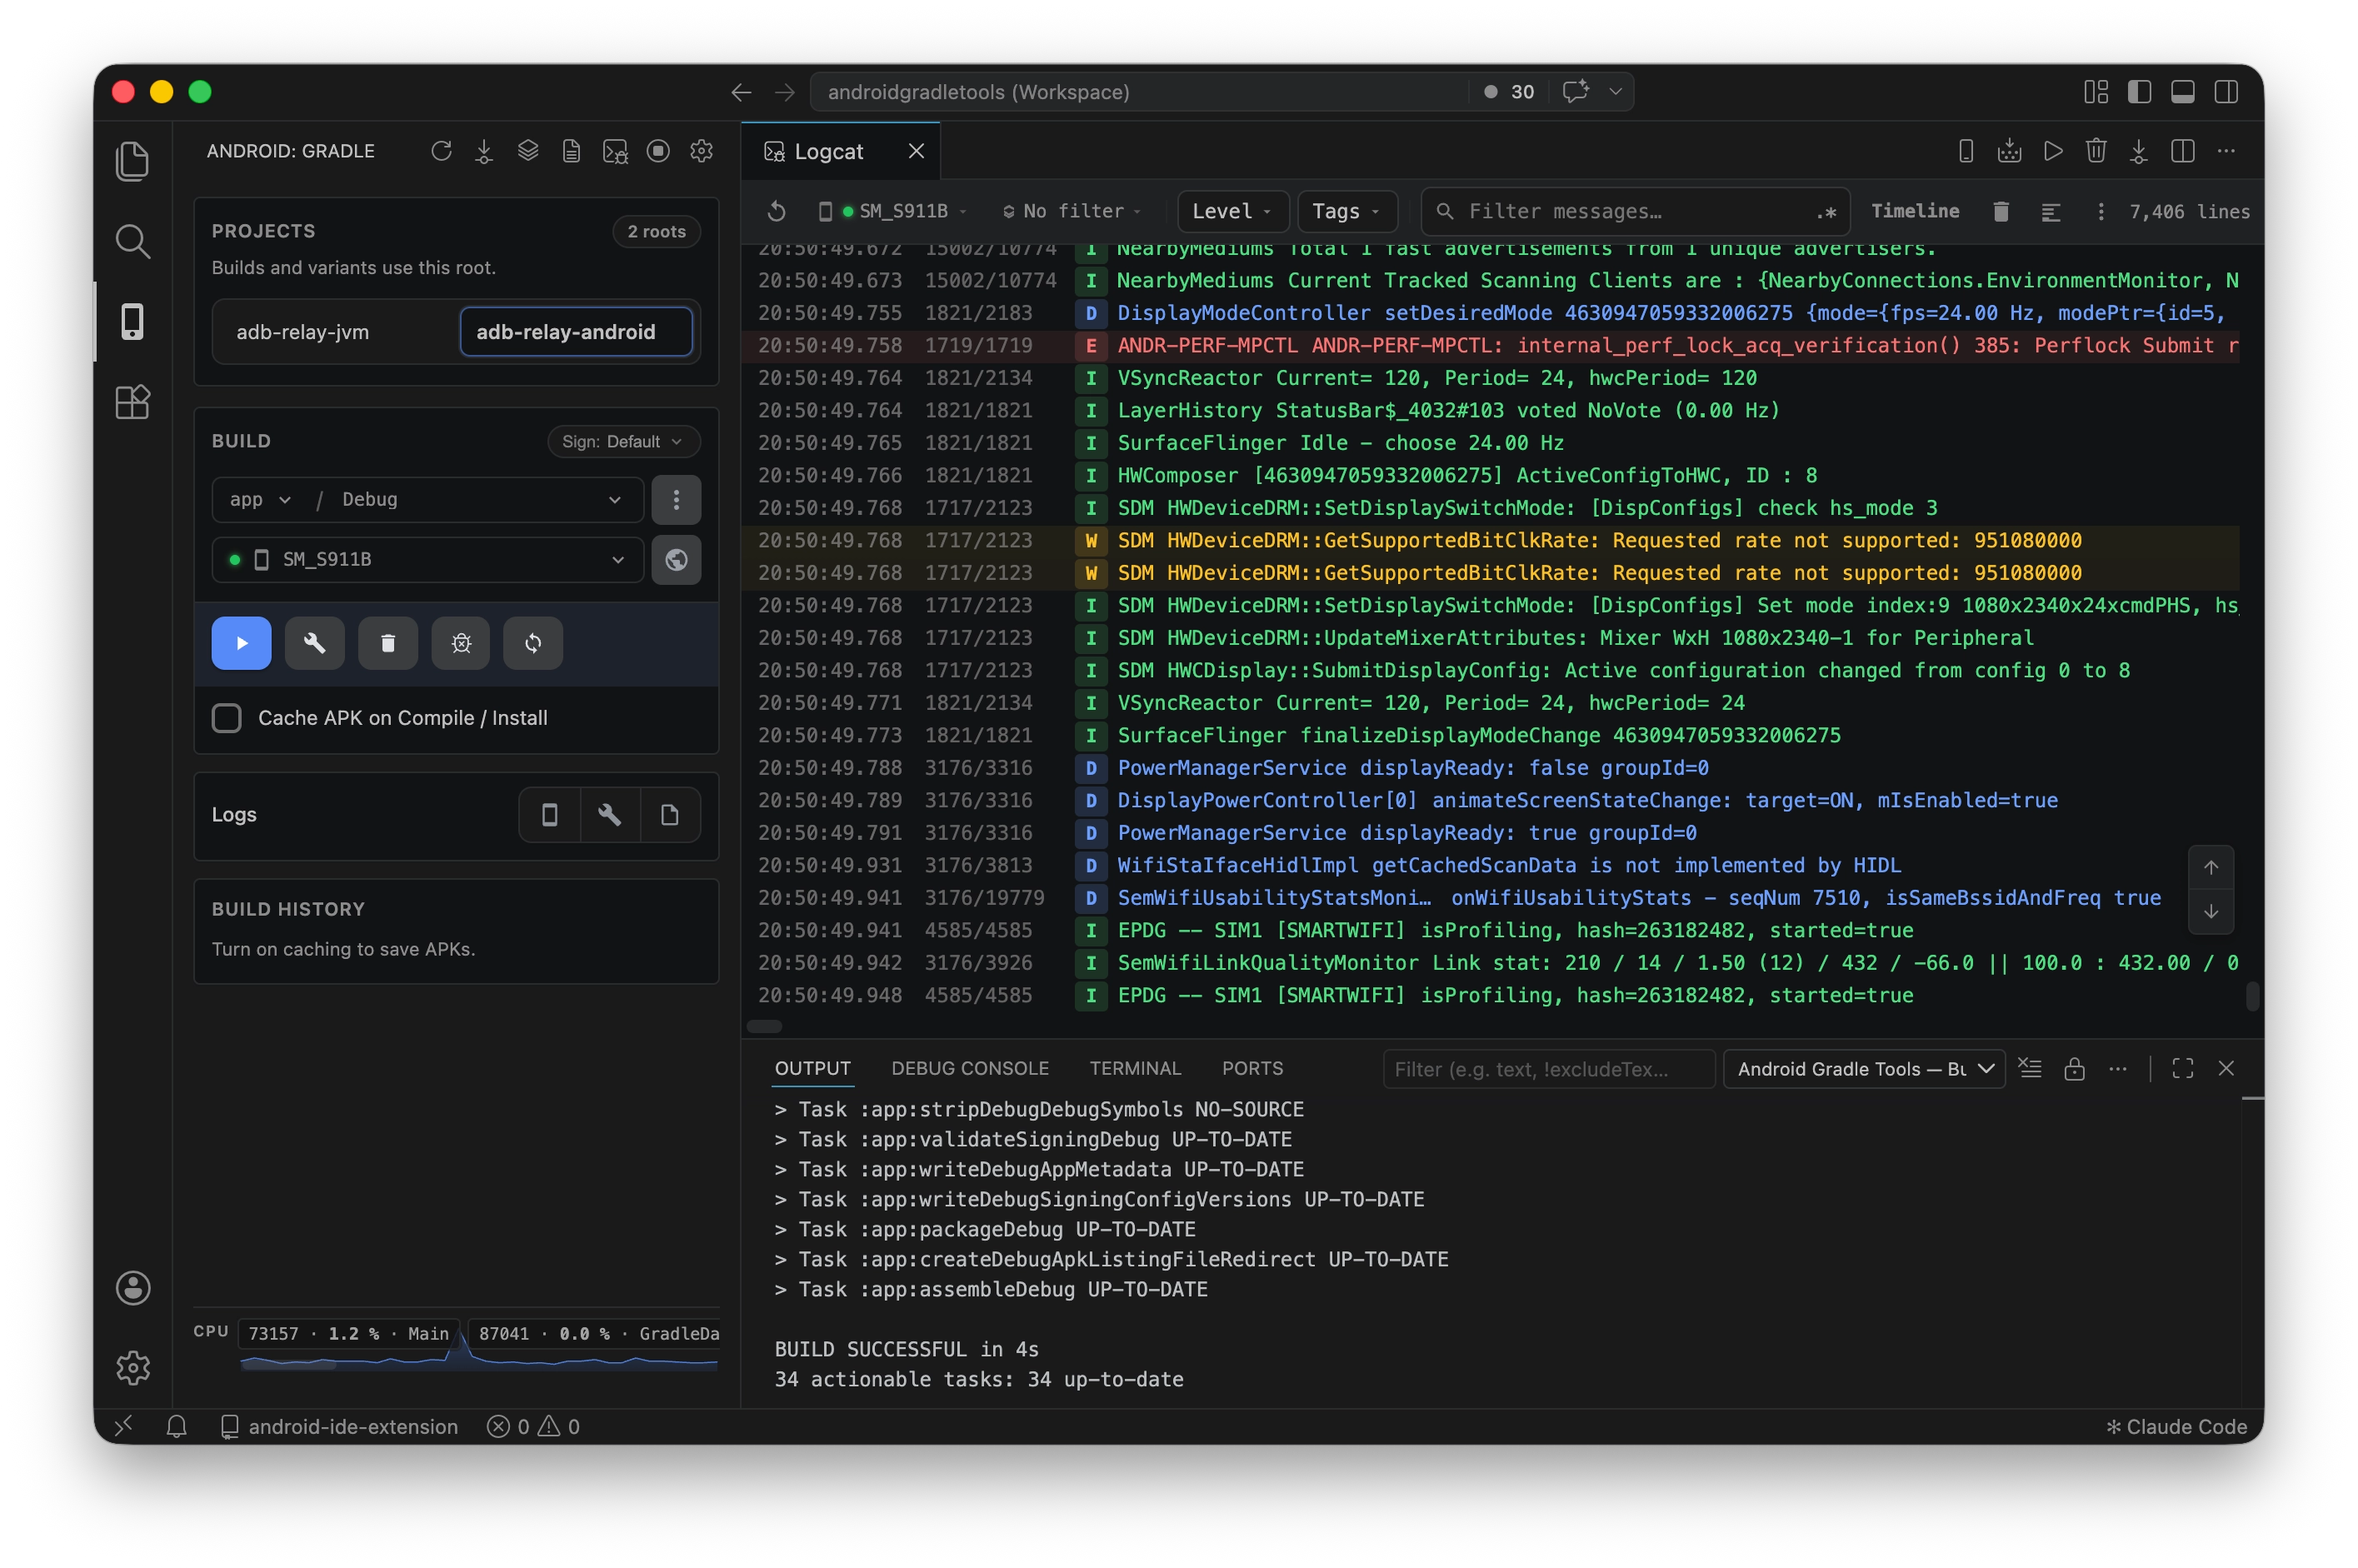Open the Manage gear in activity bar
Image resolution: width=2358 pixels, height=1568 pixels.
(x=133, y=1367)
